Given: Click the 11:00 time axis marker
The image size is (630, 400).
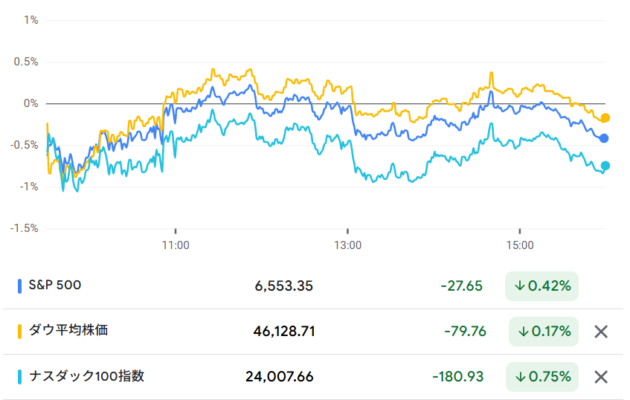Looking at the screenshot, I should click(175, 243).
